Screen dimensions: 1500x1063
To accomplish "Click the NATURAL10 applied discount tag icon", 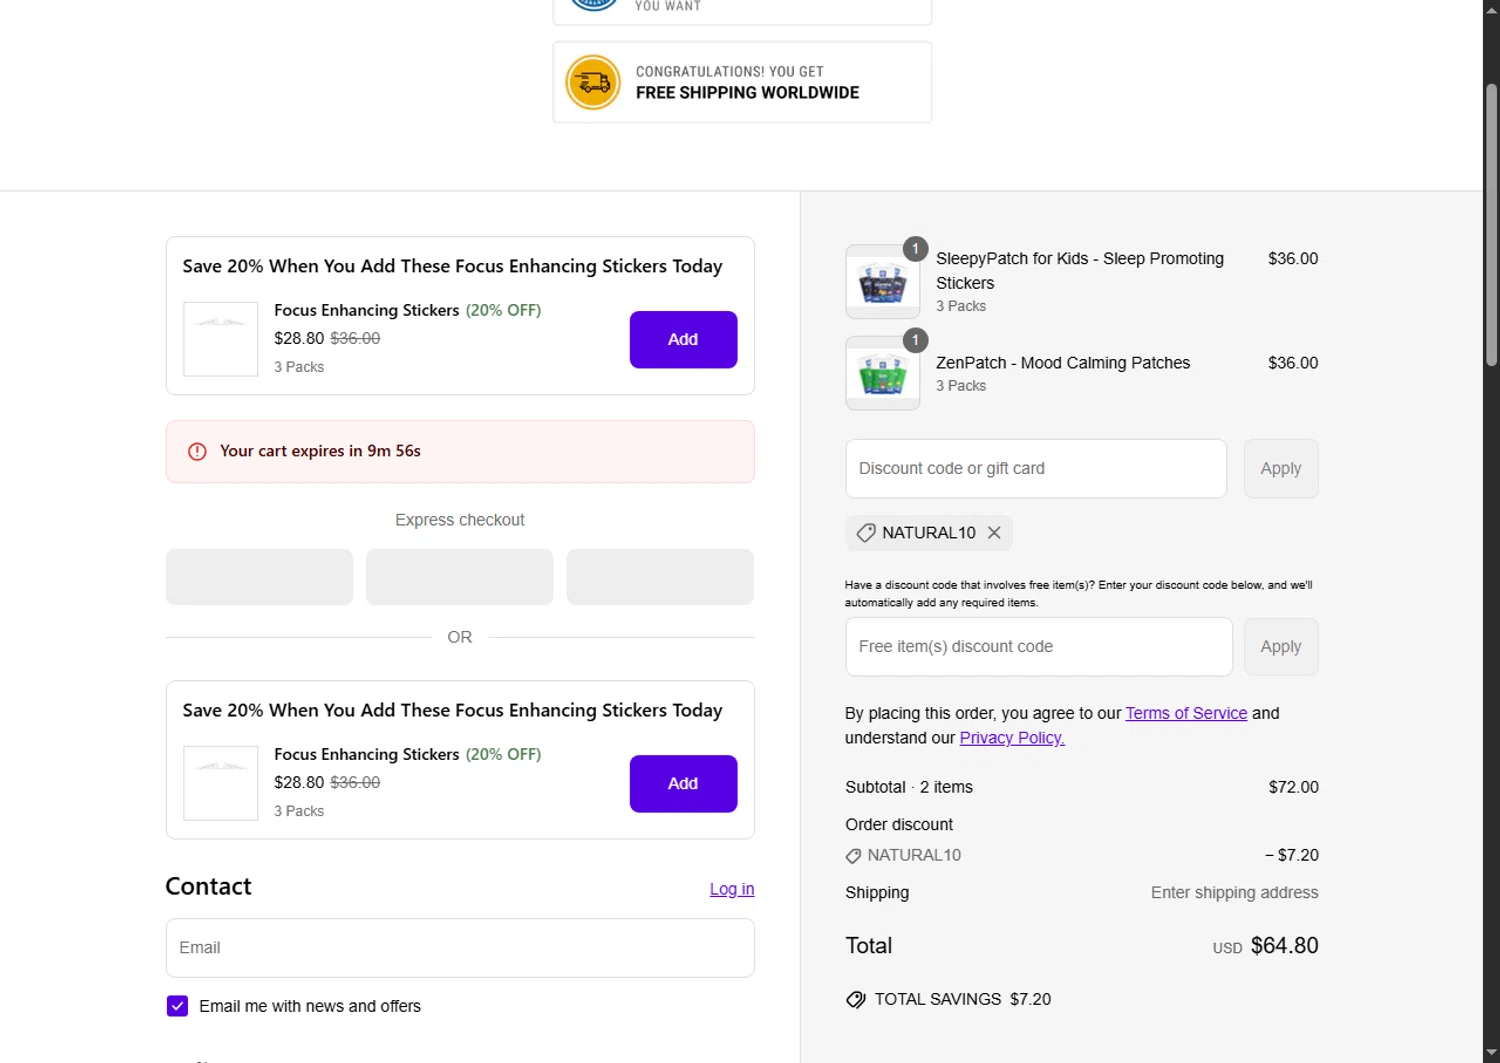I will click(866, 533).
